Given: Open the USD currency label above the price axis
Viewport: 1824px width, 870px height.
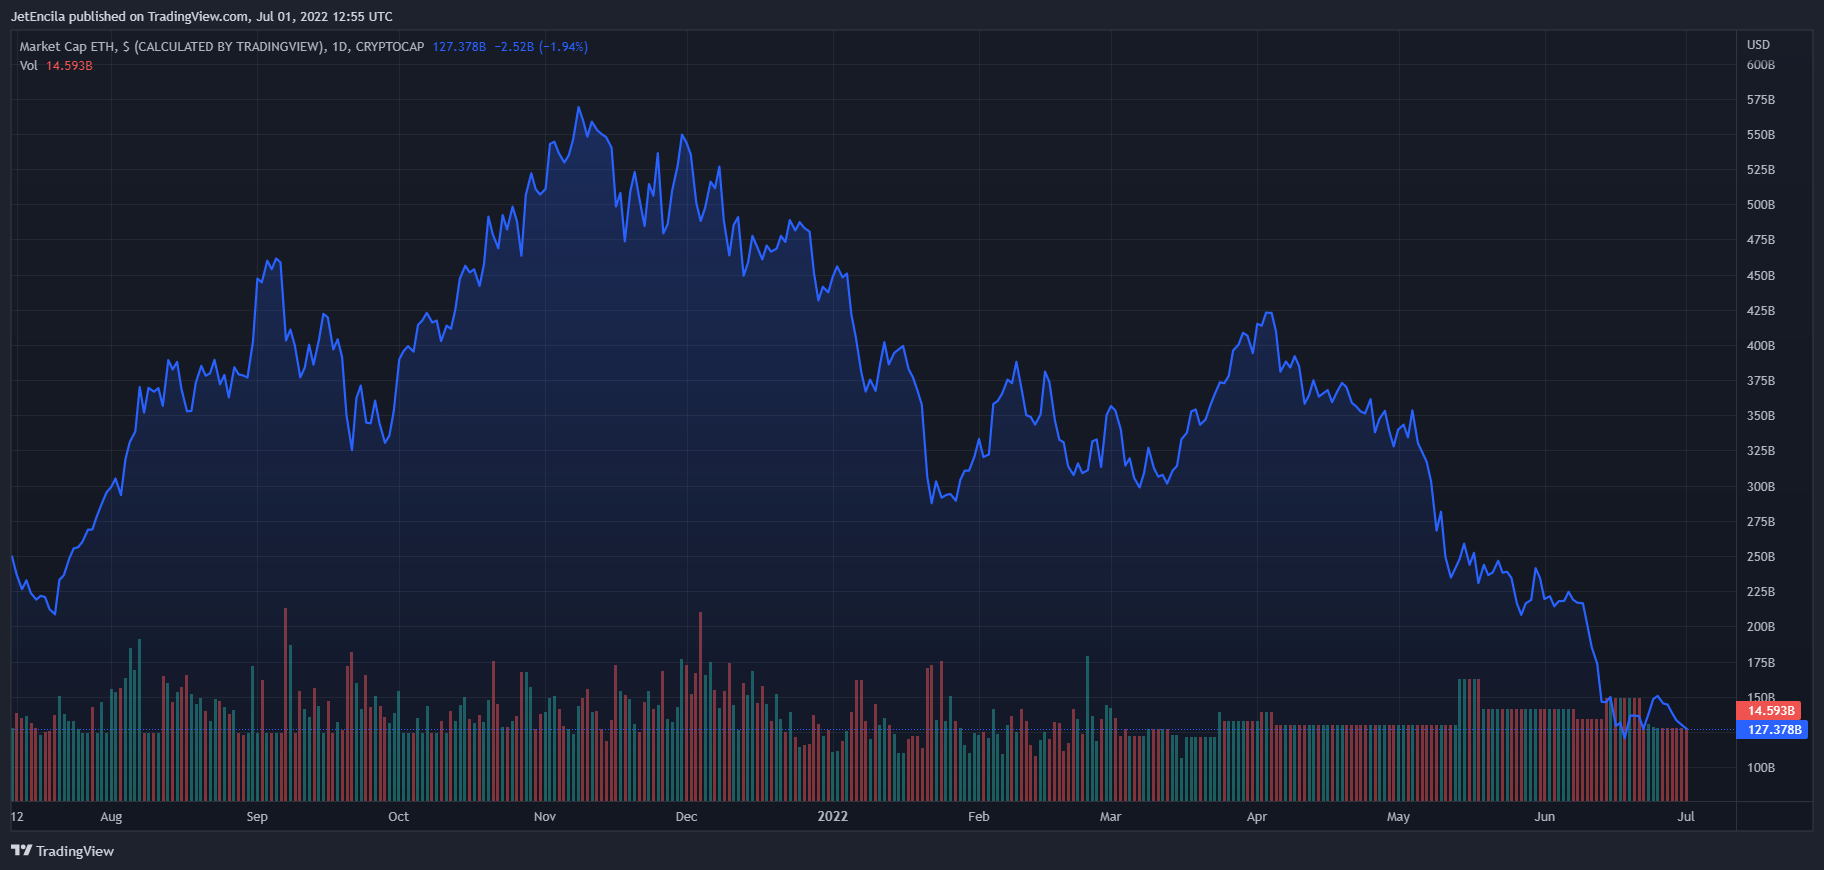Looking at the screenshot, I should tap(1758, 45).
